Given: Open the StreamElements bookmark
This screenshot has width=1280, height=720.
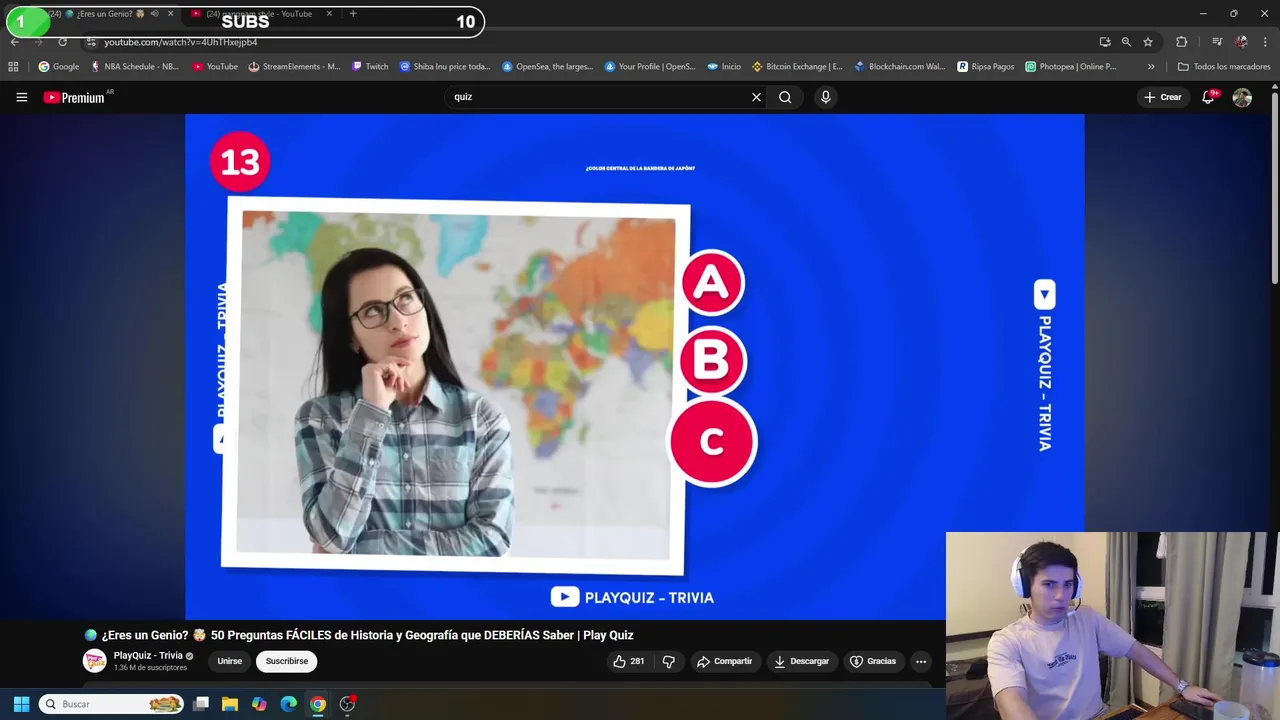Looking at the screenshot, I should click(294, 67).
